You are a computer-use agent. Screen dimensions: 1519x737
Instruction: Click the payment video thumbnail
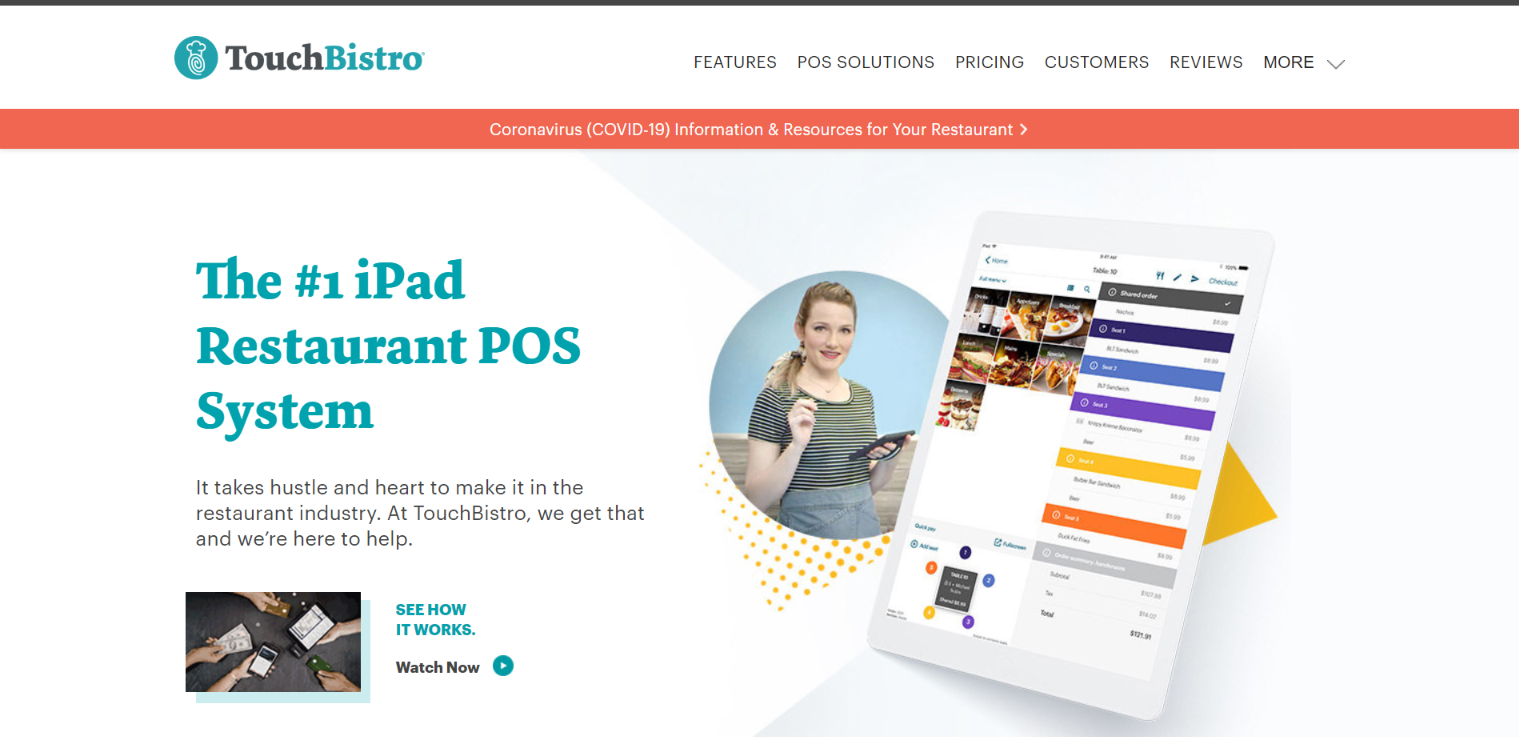click(x=273, y=642)
